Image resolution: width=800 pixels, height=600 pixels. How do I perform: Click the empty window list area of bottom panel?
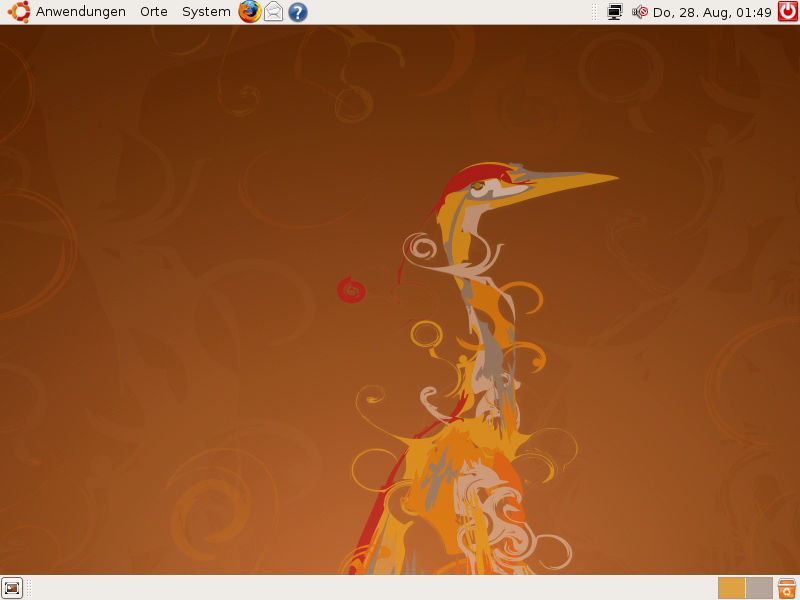point(370,588)
